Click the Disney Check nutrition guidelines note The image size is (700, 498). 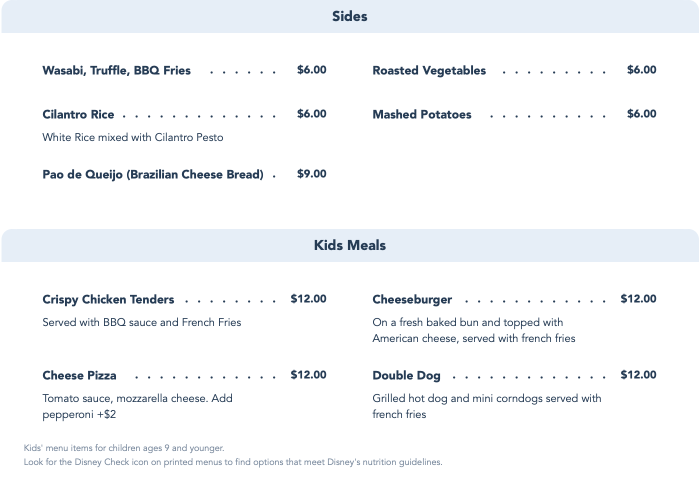click(x=233, y=463)
